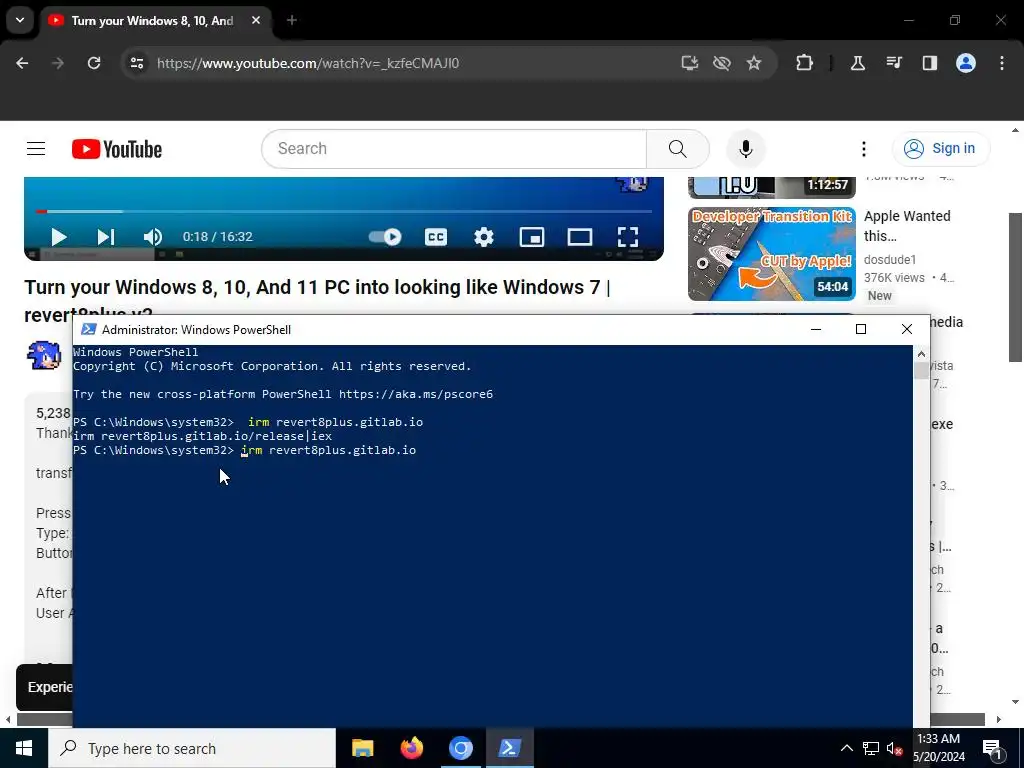1024x768 pixels.
Task: Open the Chrome three-dot menu
Action: point(1002,63)
